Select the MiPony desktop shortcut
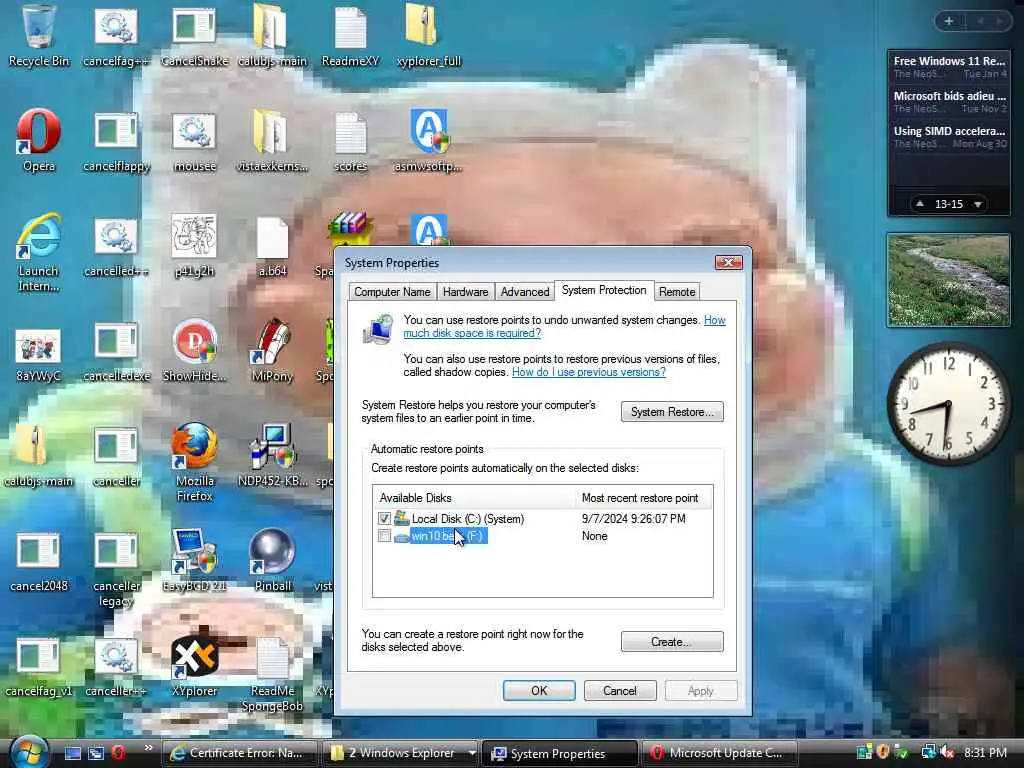Image resolution: width=1024 pixels, height=768 pixels. (272, 350)
